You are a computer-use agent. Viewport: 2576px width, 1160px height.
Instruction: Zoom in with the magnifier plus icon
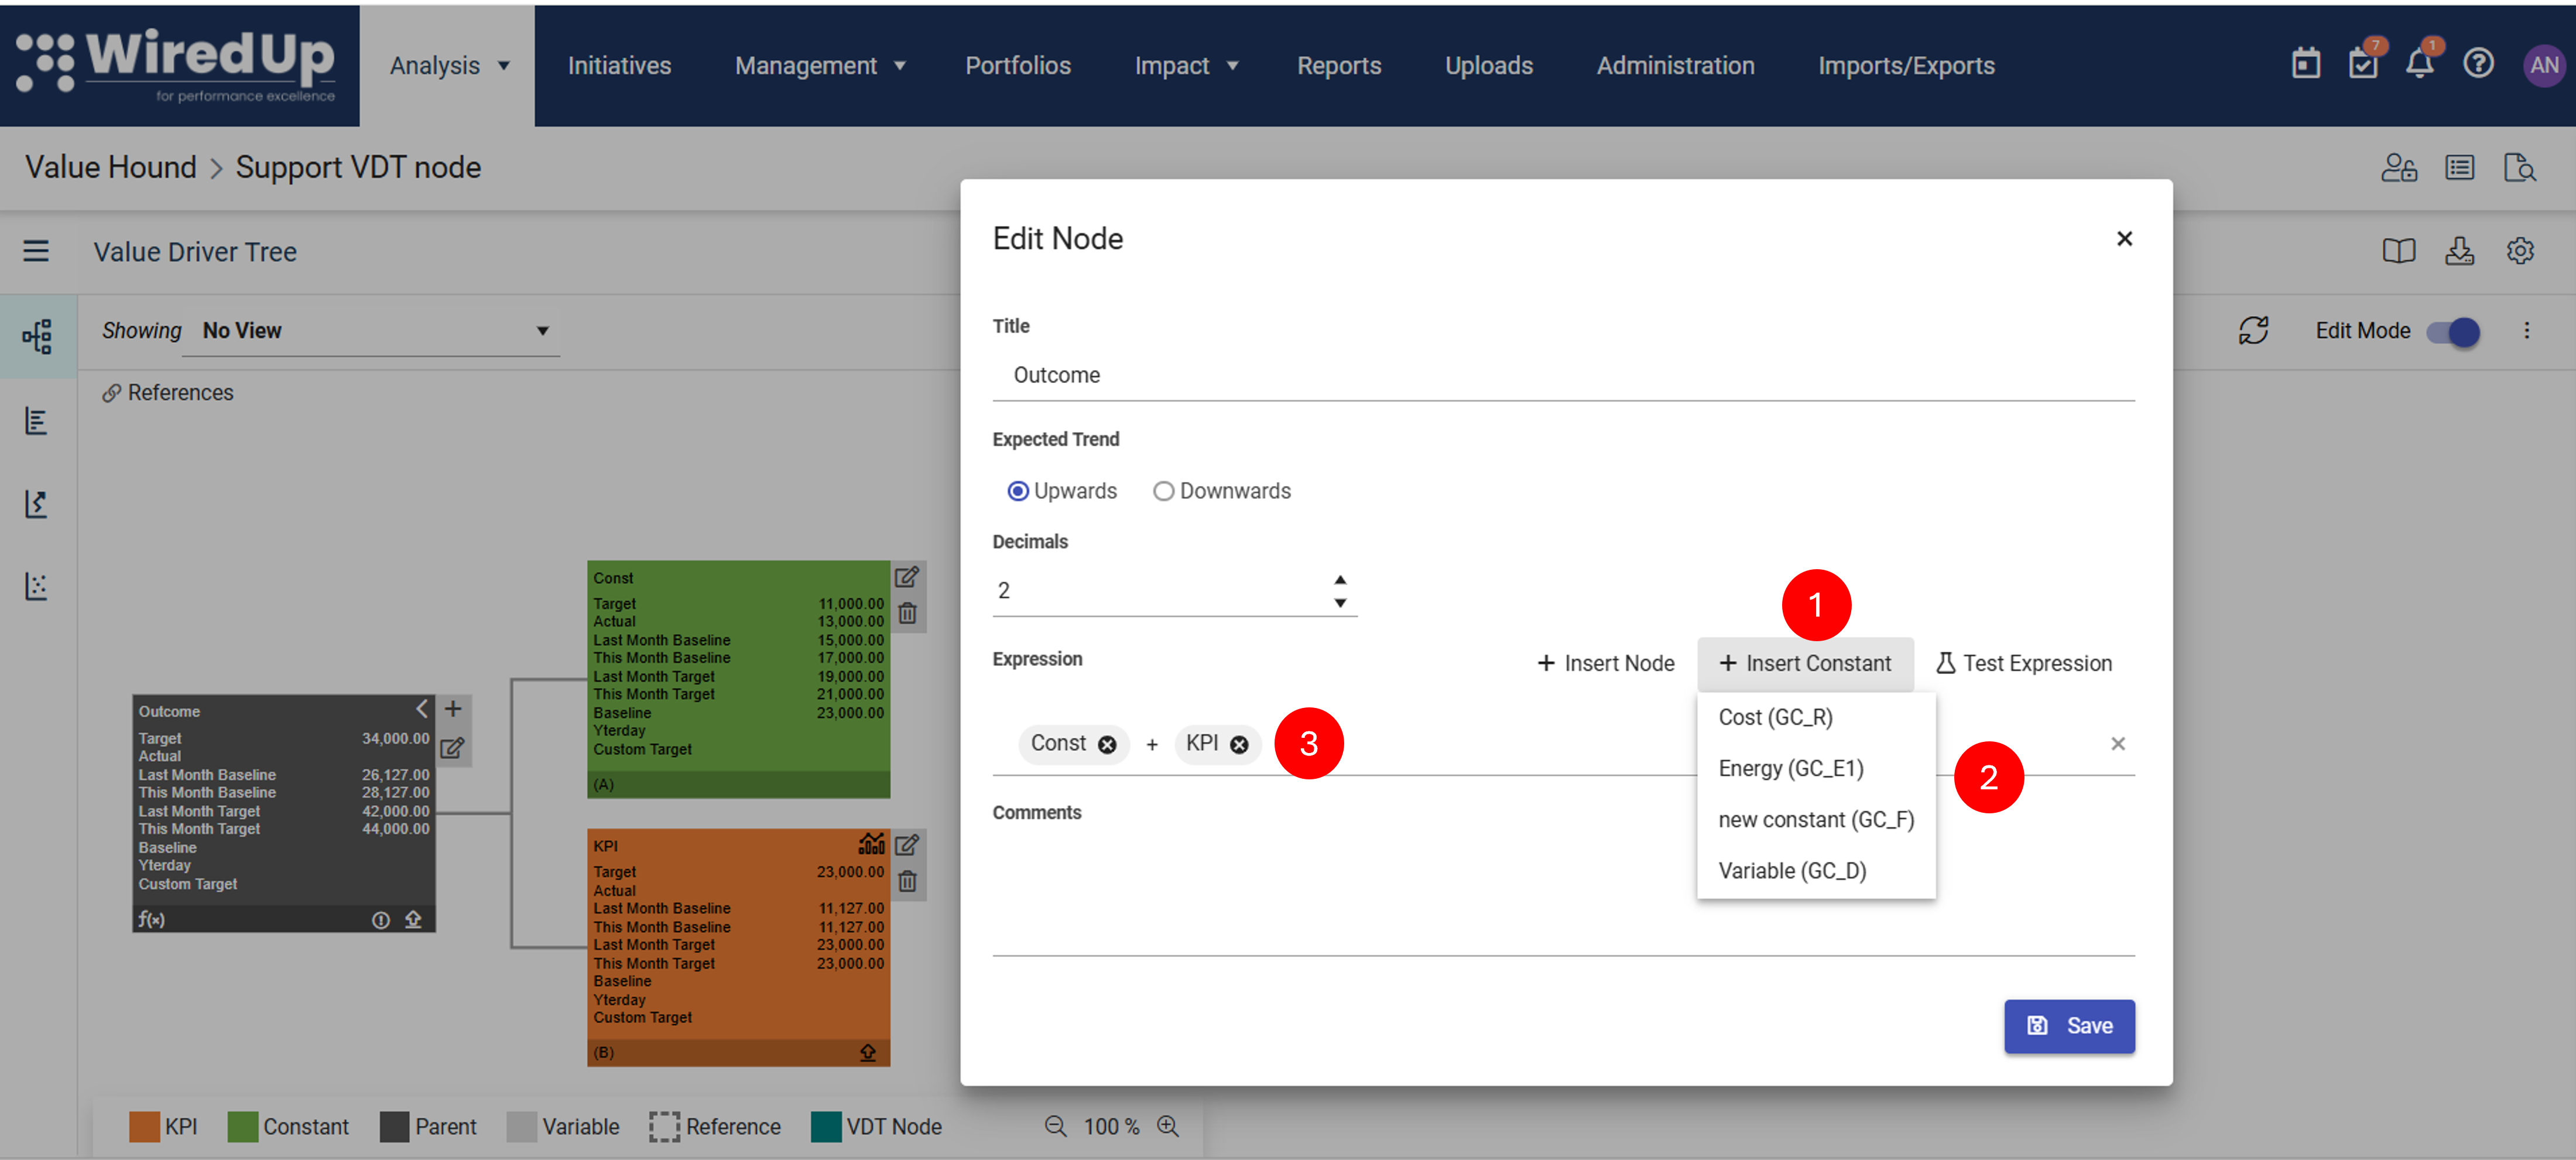pos(1168,1126)
